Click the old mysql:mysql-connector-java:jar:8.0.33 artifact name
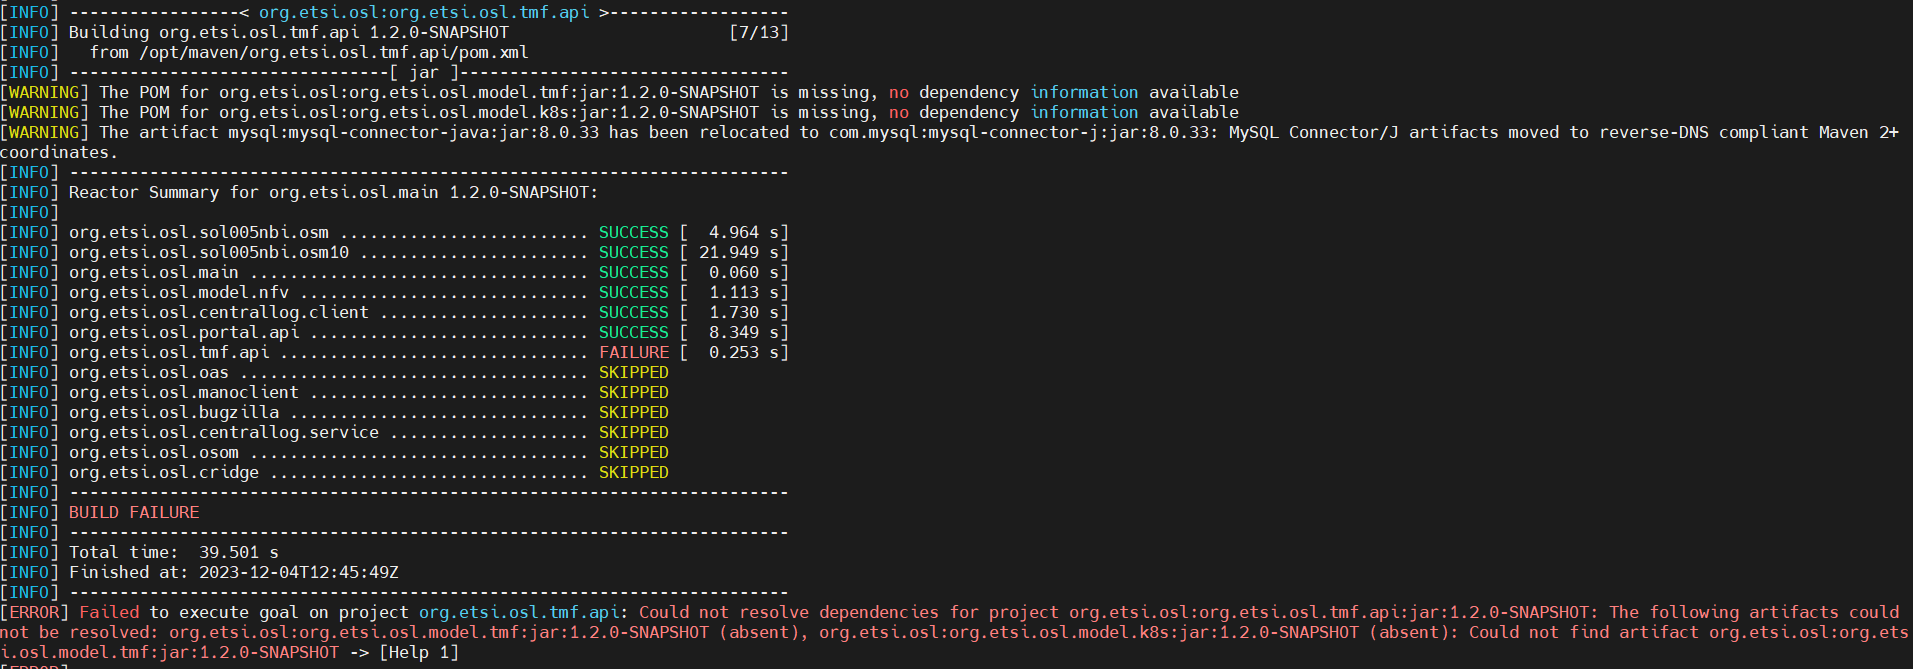This screenshot has height=669, width=1914. tap(413, 132)
